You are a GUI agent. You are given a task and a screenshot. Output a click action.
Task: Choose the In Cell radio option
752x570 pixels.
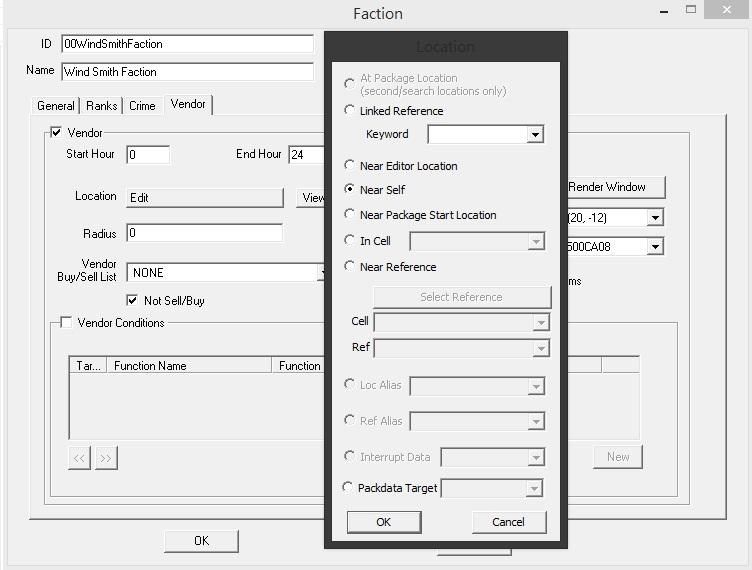point(349,240)
